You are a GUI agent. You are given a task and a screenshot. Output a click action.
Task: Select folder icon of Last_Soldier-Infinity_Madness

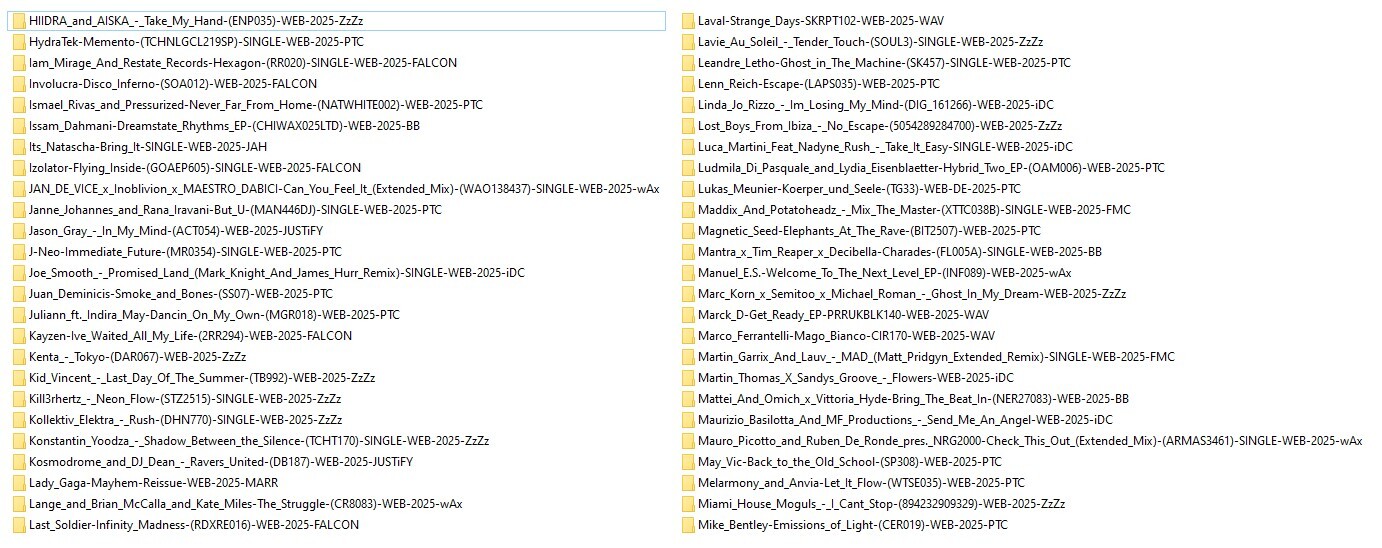19,525
